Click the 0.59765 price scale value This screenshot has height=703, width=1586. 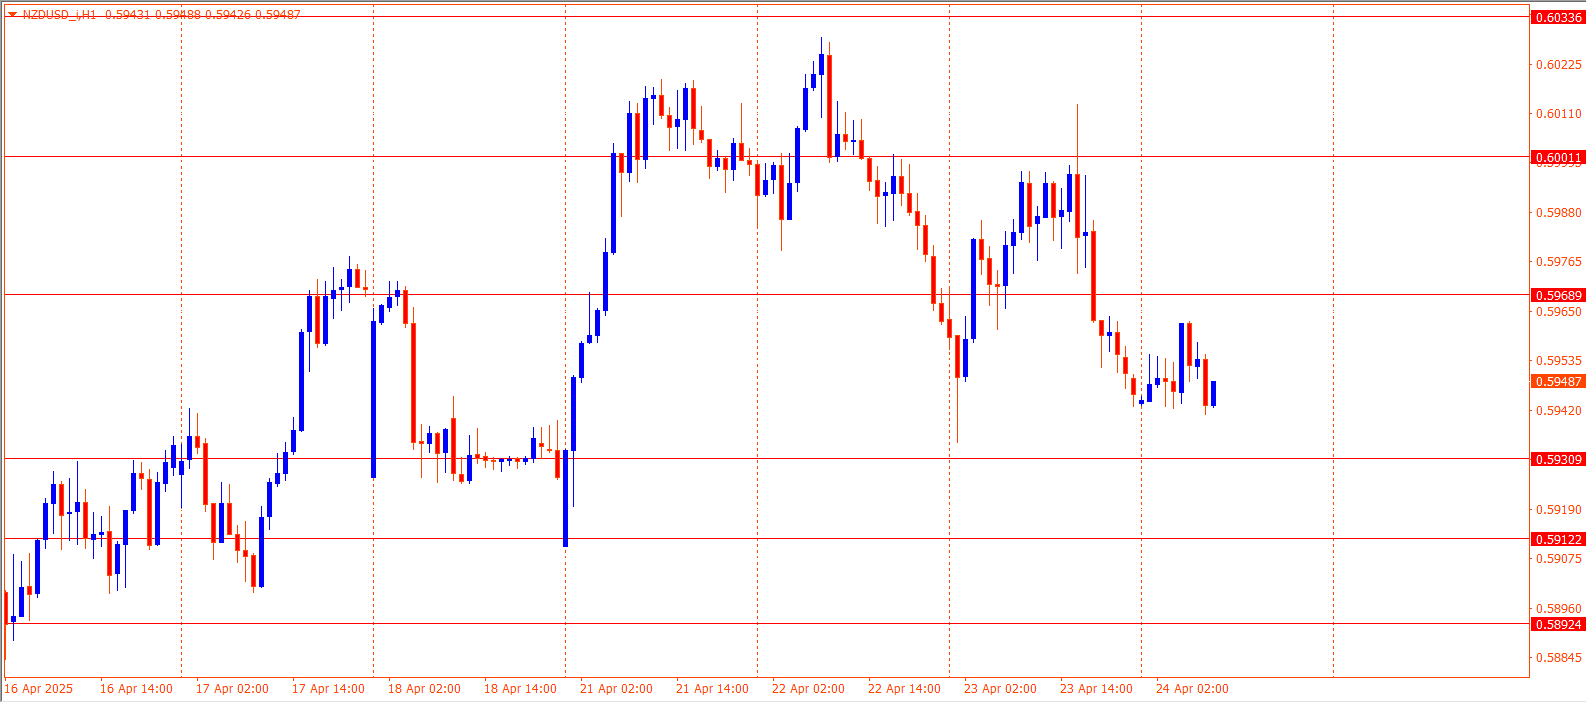(1559, 262)
